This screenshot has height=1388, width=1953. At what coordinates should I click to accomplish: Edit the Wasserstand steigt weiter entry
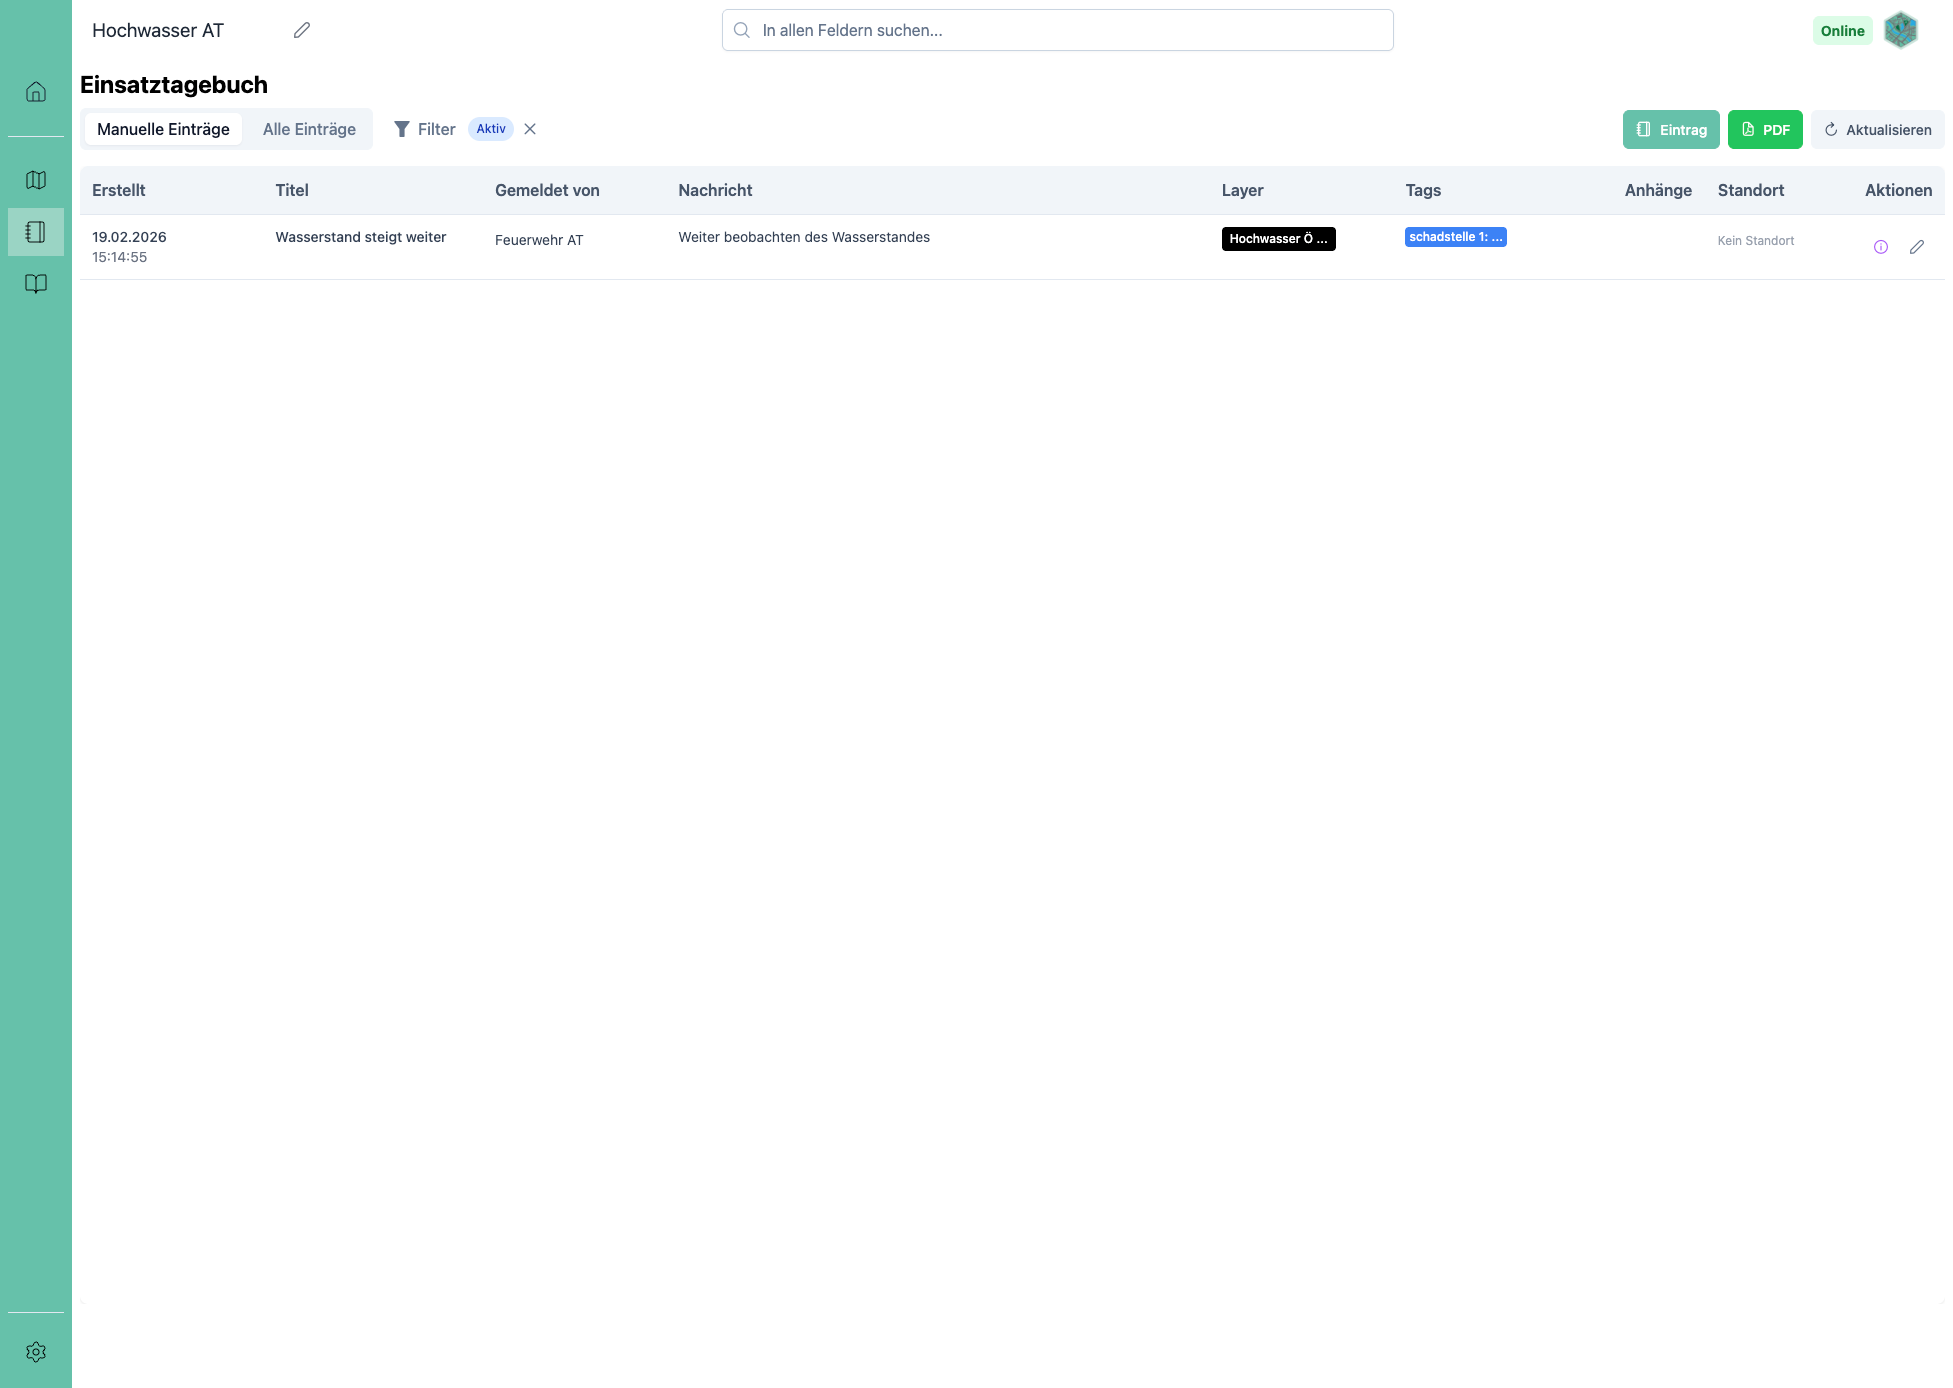pos(1916,247)
